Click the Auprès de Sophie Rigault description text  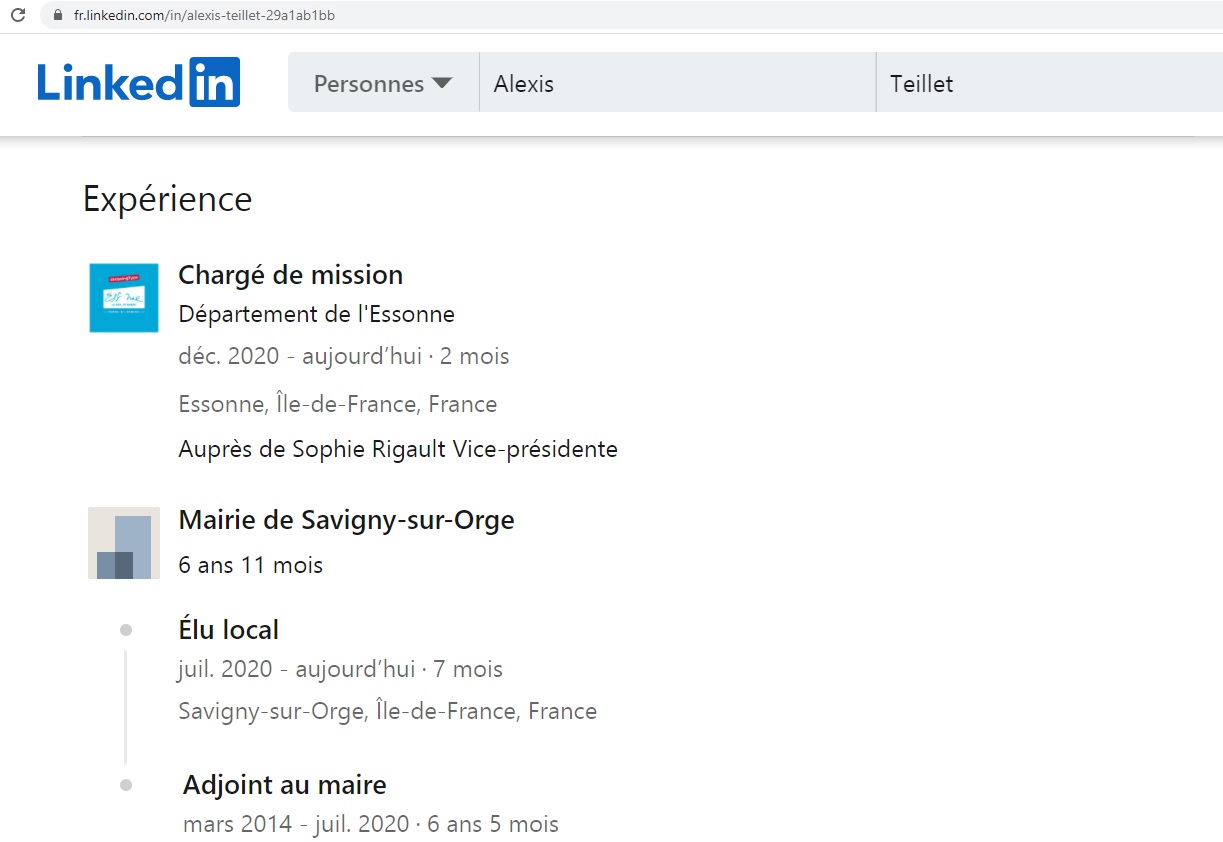[x=397, y=449]
